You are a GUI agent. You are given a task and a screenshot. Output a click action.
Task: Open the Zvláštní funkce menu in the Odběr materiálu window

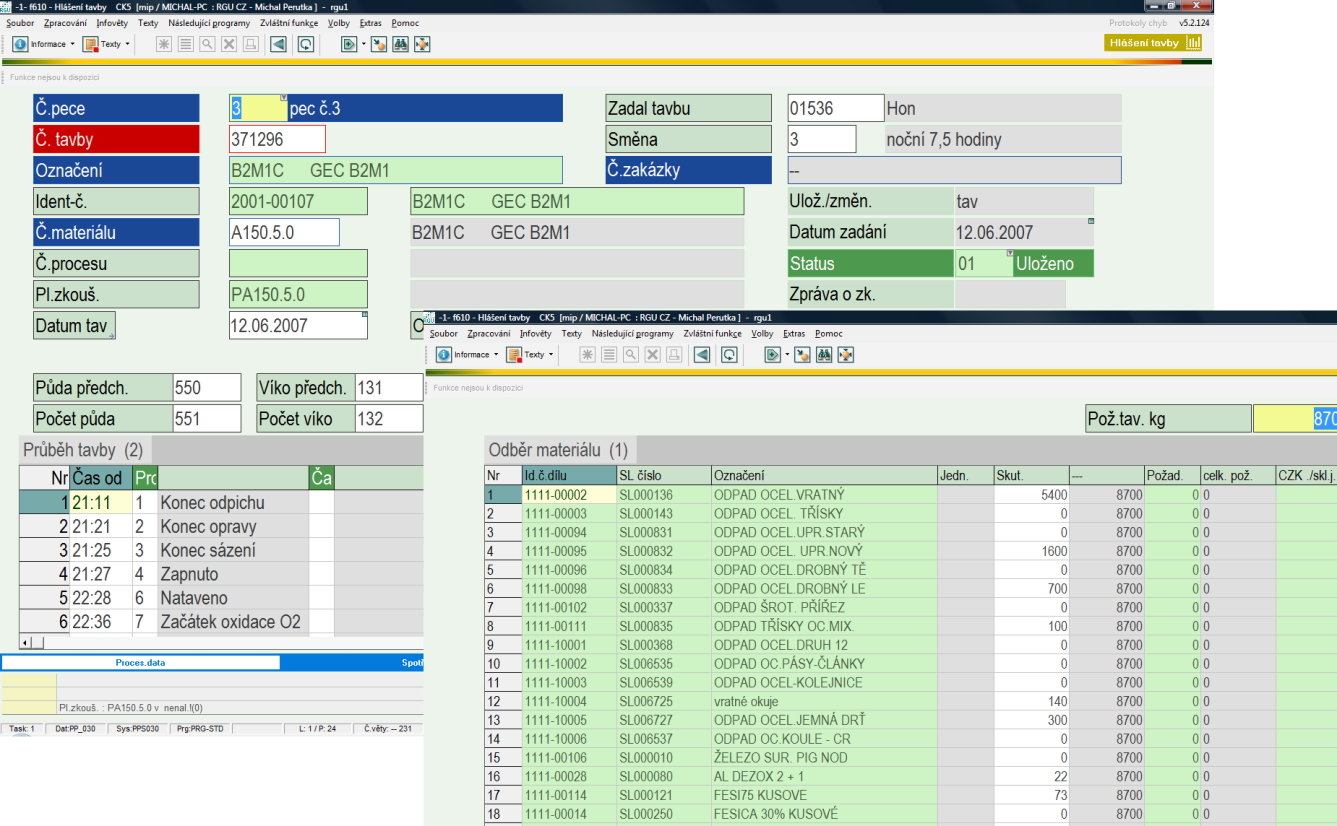[712, 333]
